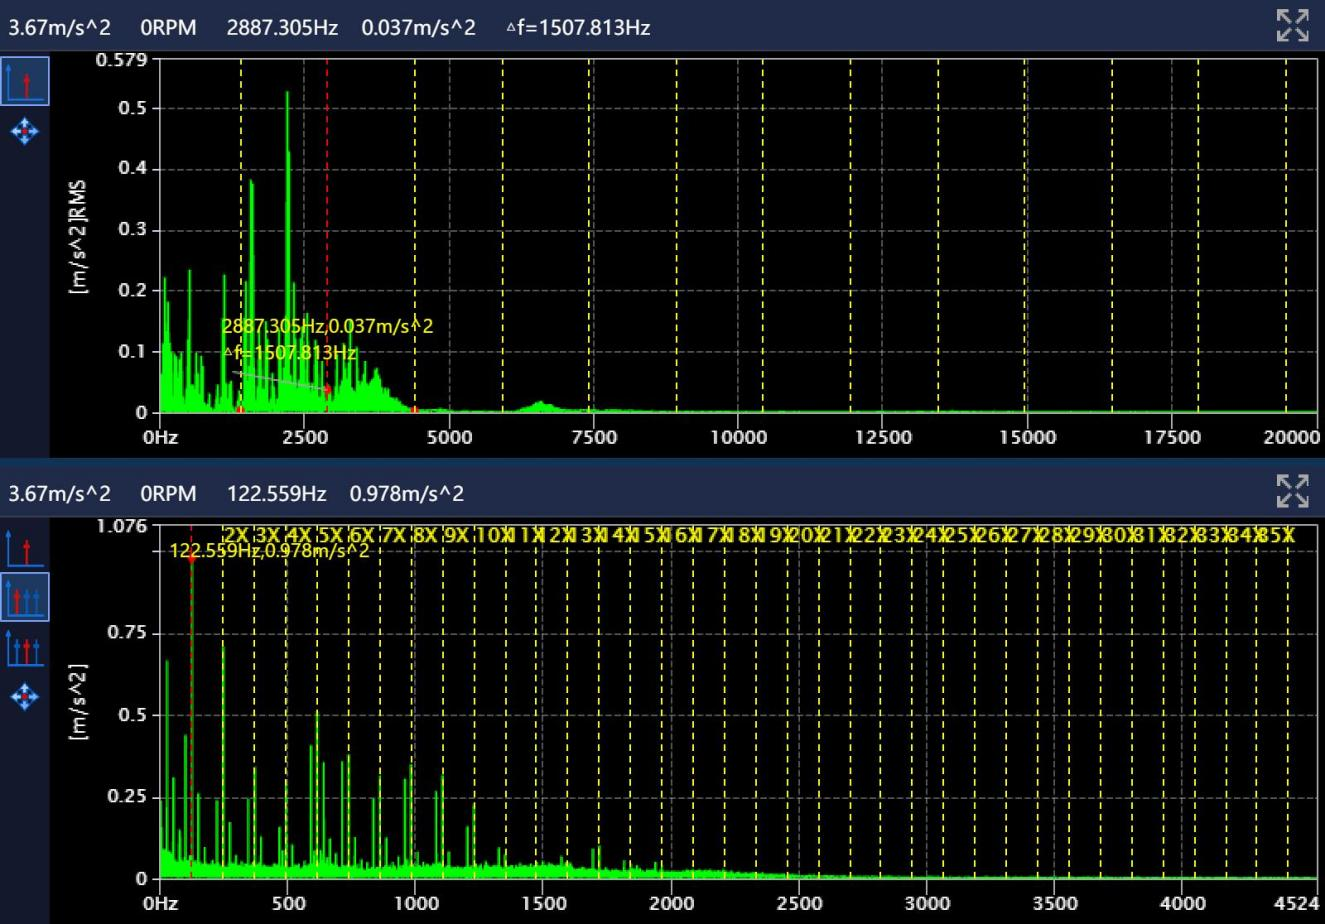The height and width of the screenshot is (924, 1325).
Task: Expand bottom spectrum chart to fullscreen
Action: click(x=1293, y=491)
